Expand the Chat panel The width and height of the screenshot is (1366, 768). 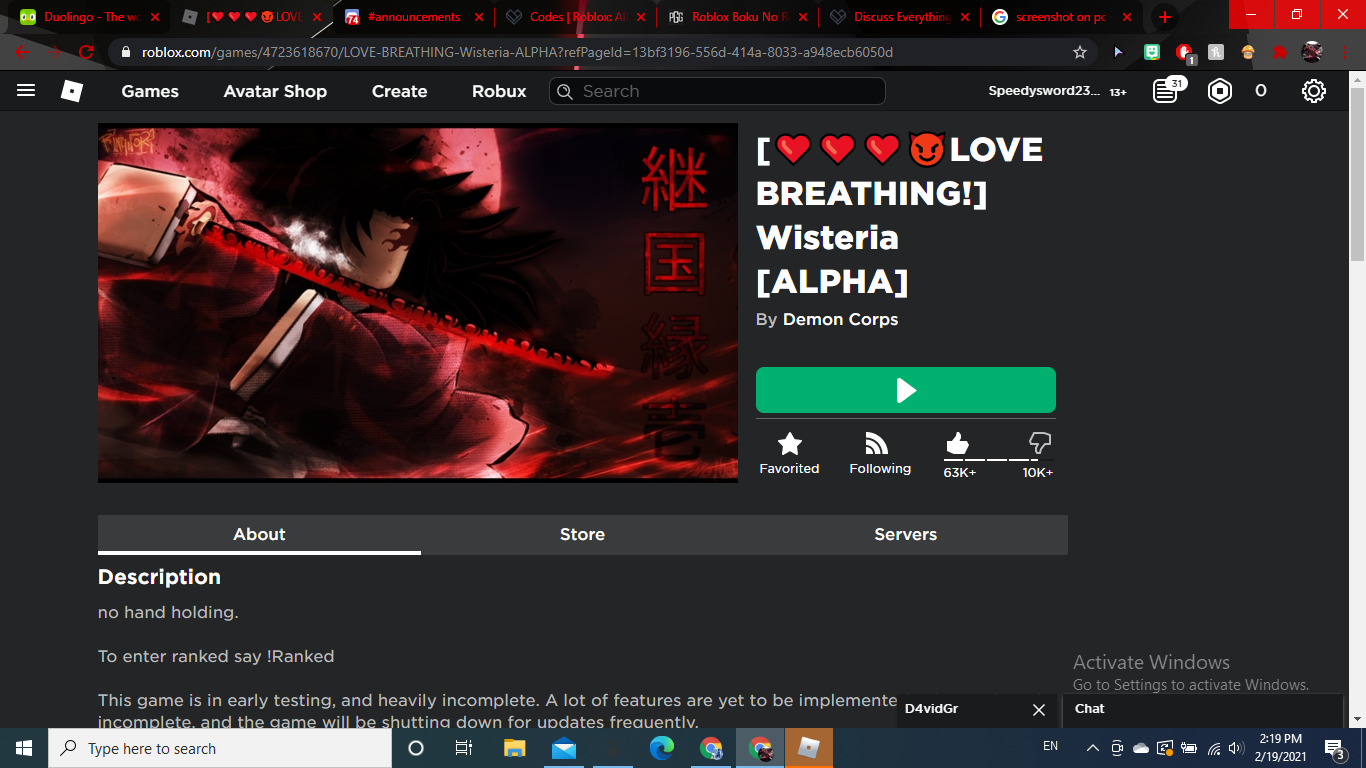1202,709
